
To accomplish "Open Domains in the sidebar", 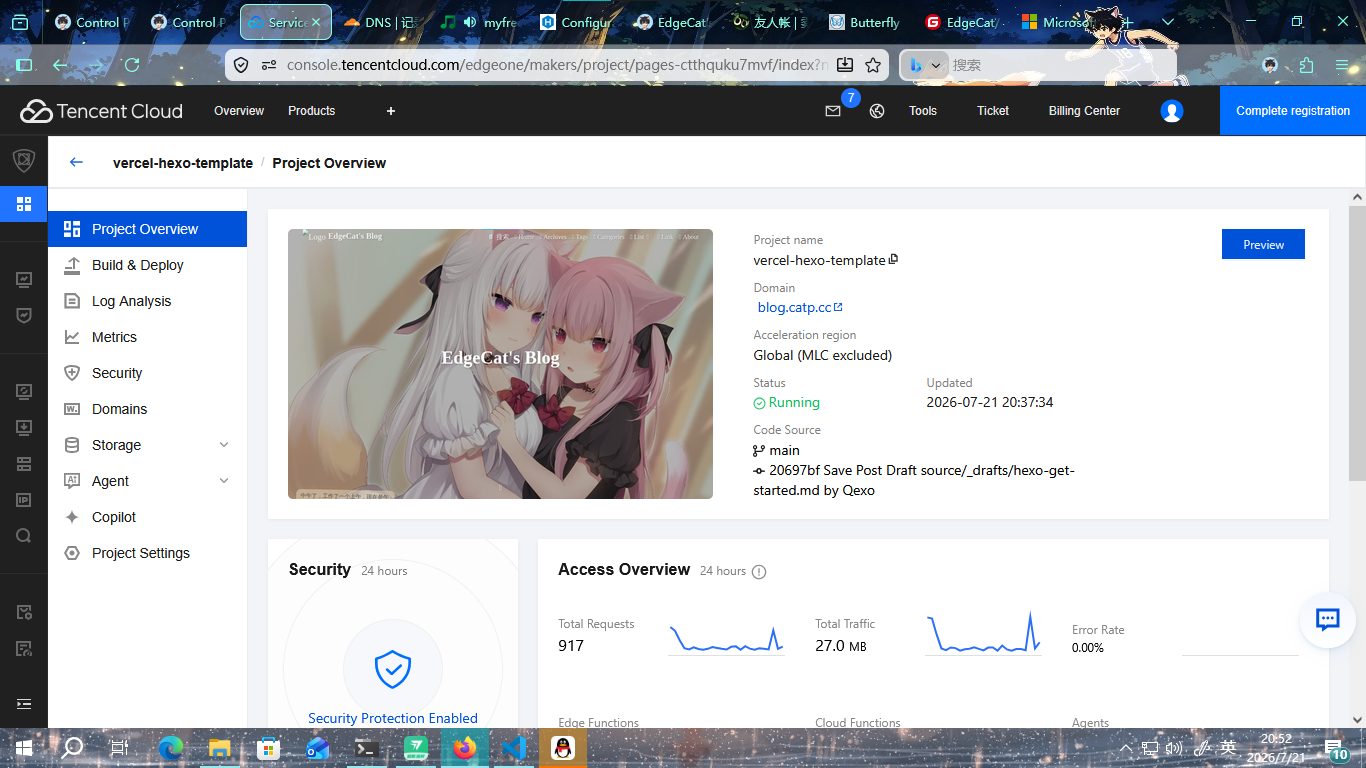I will pyautogui.click(x=147, y=409).
